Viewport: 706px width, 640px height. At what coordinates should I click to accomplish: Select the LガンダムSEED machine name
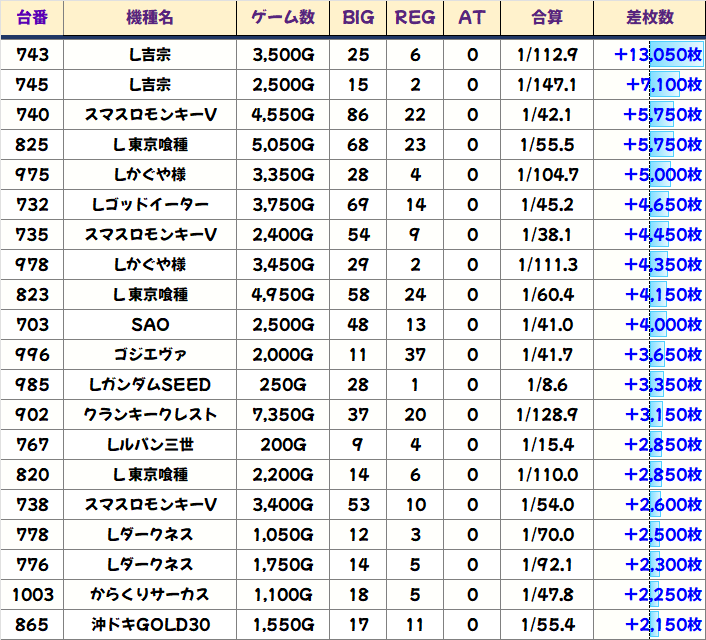tap(150, 385)
